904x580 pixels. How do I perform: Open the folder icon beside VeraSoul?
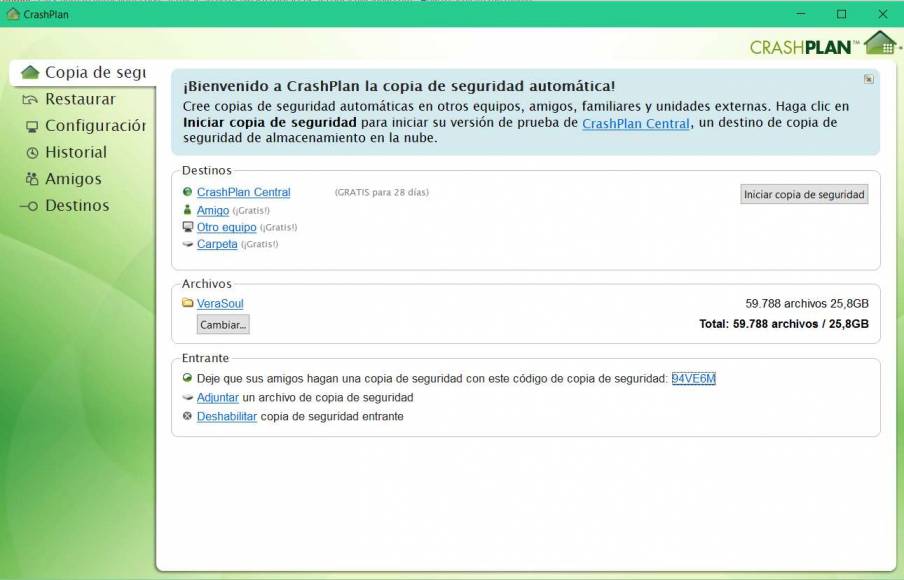click(x=189, y=303)
